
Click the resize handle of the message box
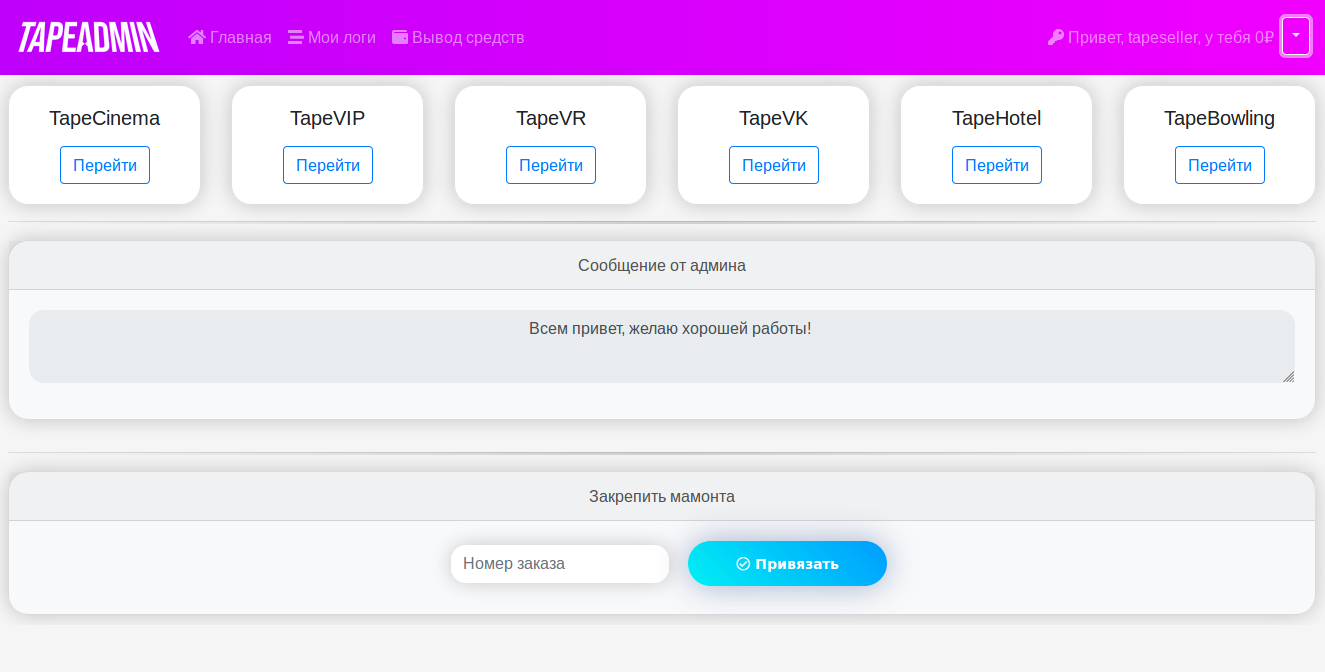point(1288,376)
